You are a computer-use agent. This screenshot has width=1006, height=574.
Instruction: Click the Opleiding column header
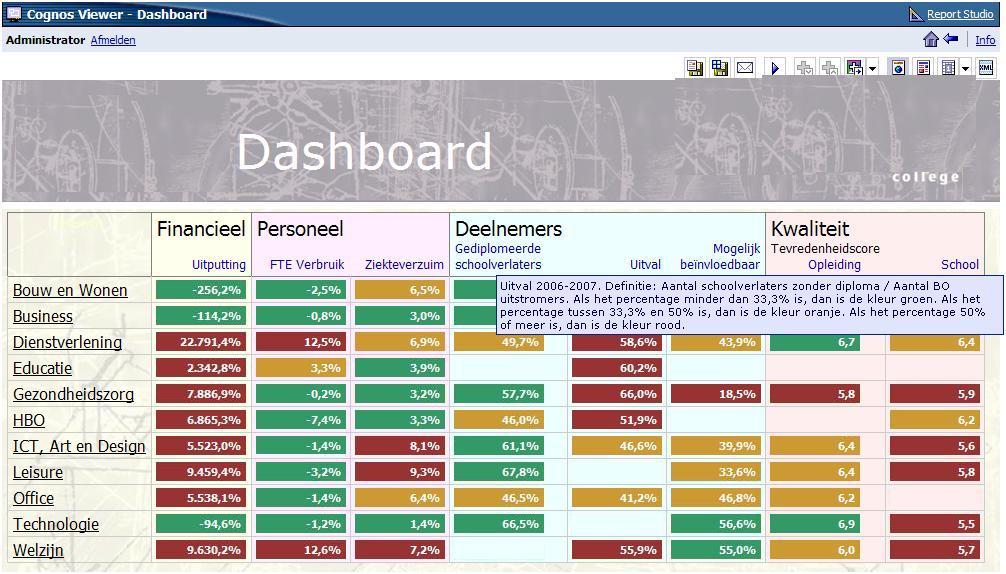coord(834,264)
